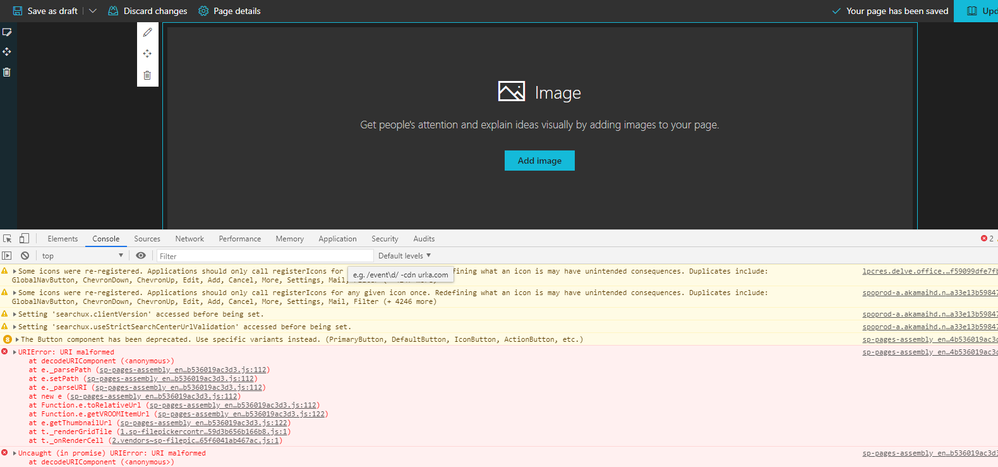Show the console sidebar icon

point(8,256)
